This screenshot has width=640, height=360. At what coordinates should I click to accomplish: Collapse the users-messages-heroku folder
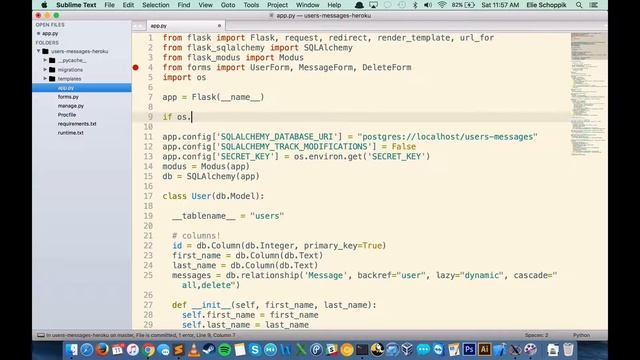pyautogui.click(x=39, y=51)
